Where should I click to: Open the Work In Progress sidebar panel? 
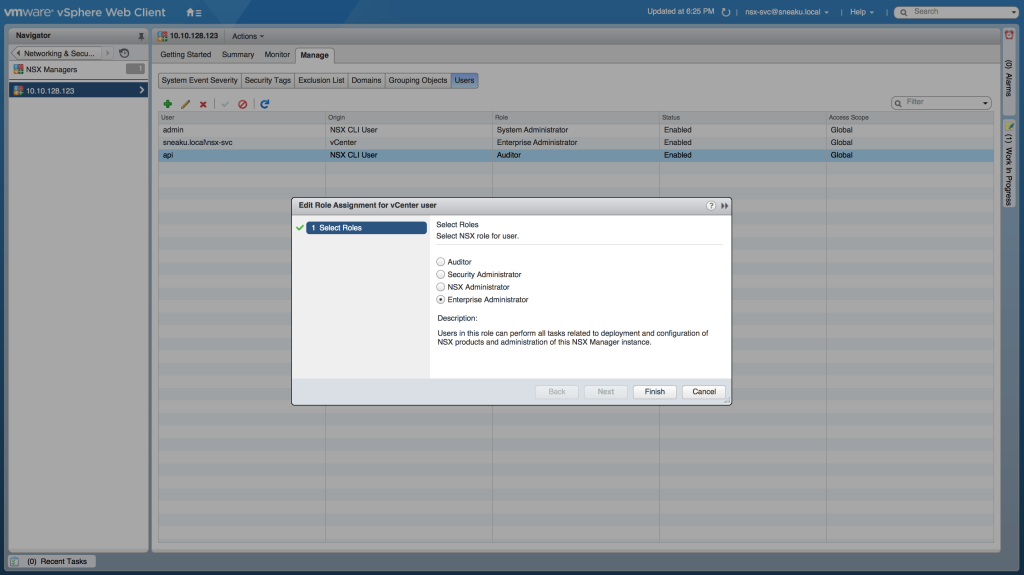(1009, 164)
